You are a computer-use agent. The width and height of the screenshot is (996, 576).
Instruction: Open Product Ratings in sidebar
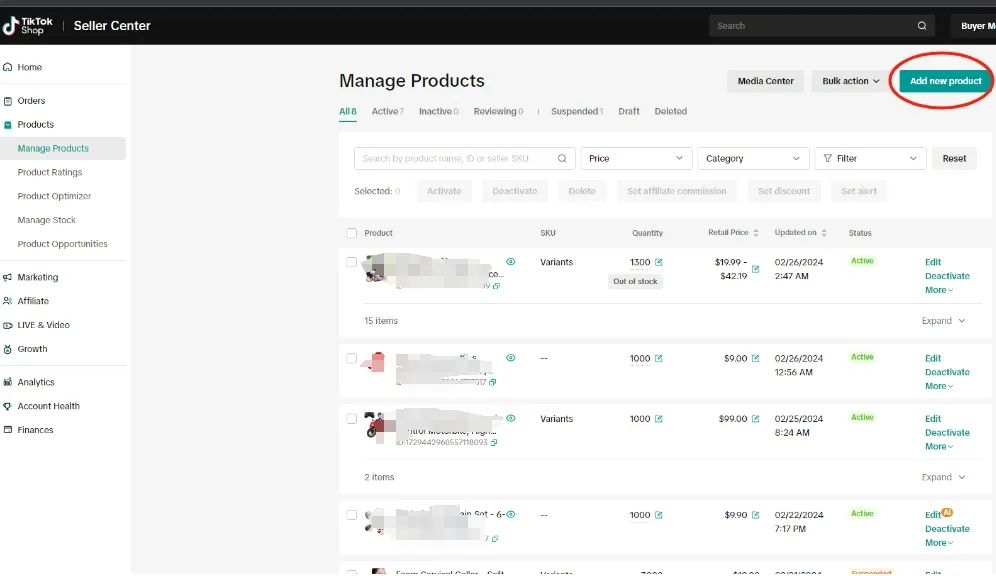click(x=50, y=172)
